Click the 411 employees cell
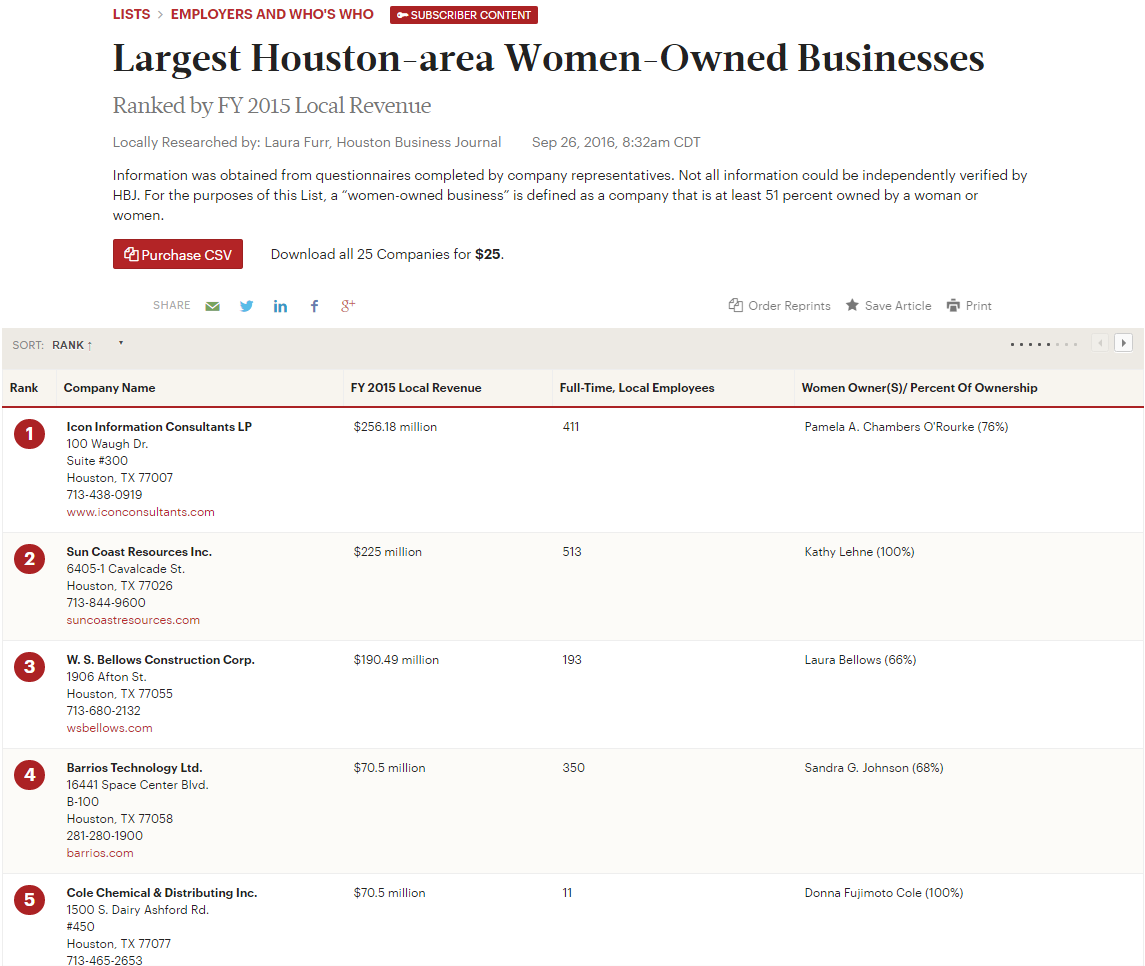The width and height of the screenshot is (1145, 966). click(571, 426)
